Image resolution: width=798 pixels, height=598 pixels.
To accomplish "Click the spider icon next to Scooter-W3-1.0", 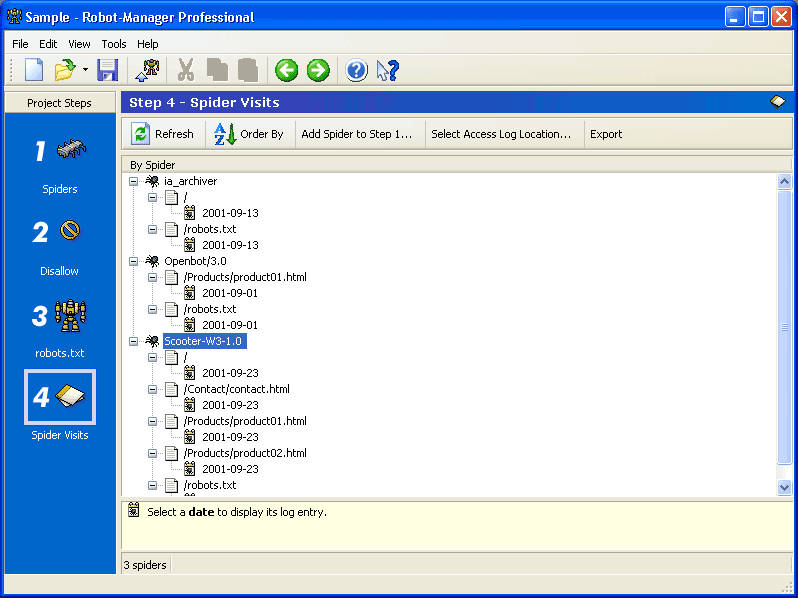I will [152, 340].
